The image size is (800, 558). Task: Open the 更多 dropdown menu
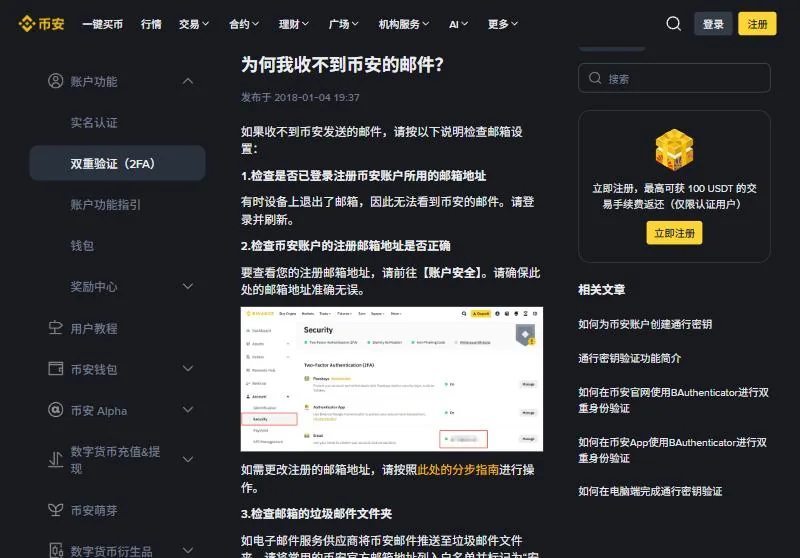(x=503, y=24)
